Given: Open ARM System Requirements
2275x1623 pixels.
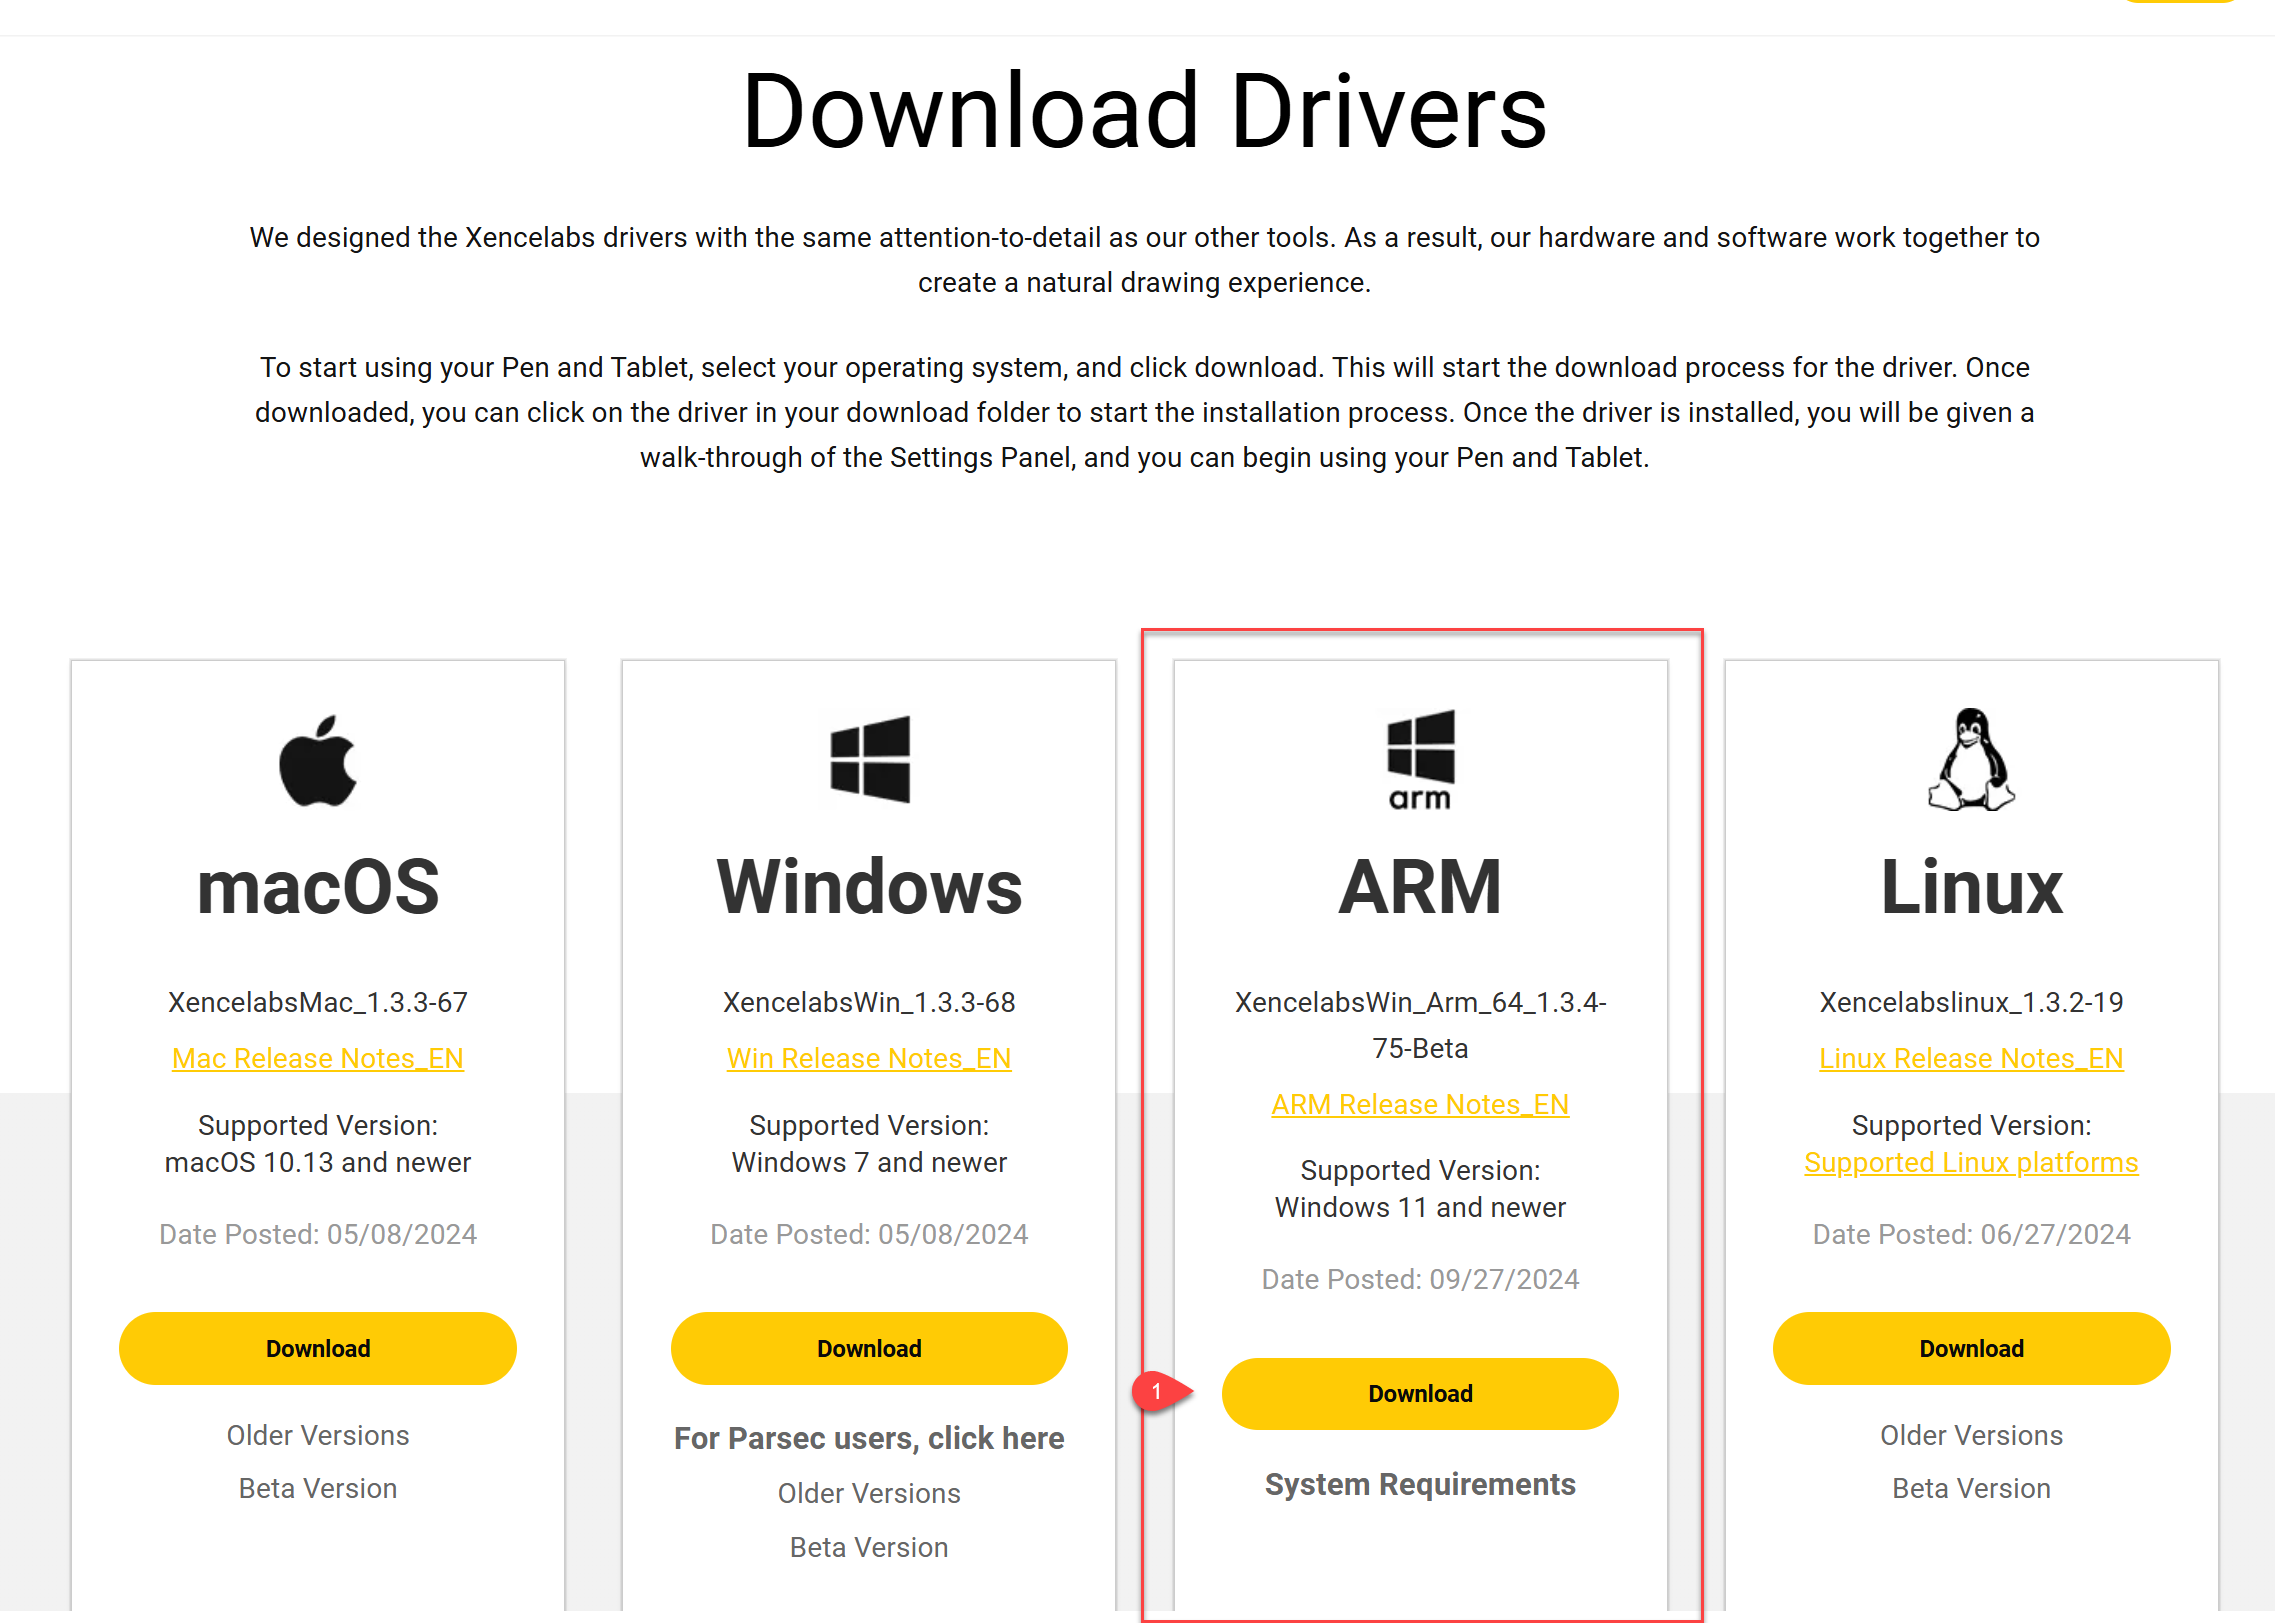Looking at the screenshot, I should (1420, 1484).
